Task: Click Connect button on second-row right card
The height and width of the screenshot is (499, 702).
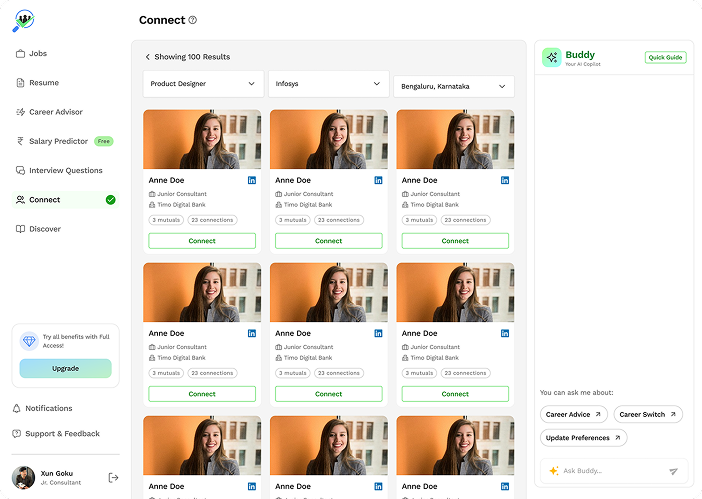Action: click(455, 394)
